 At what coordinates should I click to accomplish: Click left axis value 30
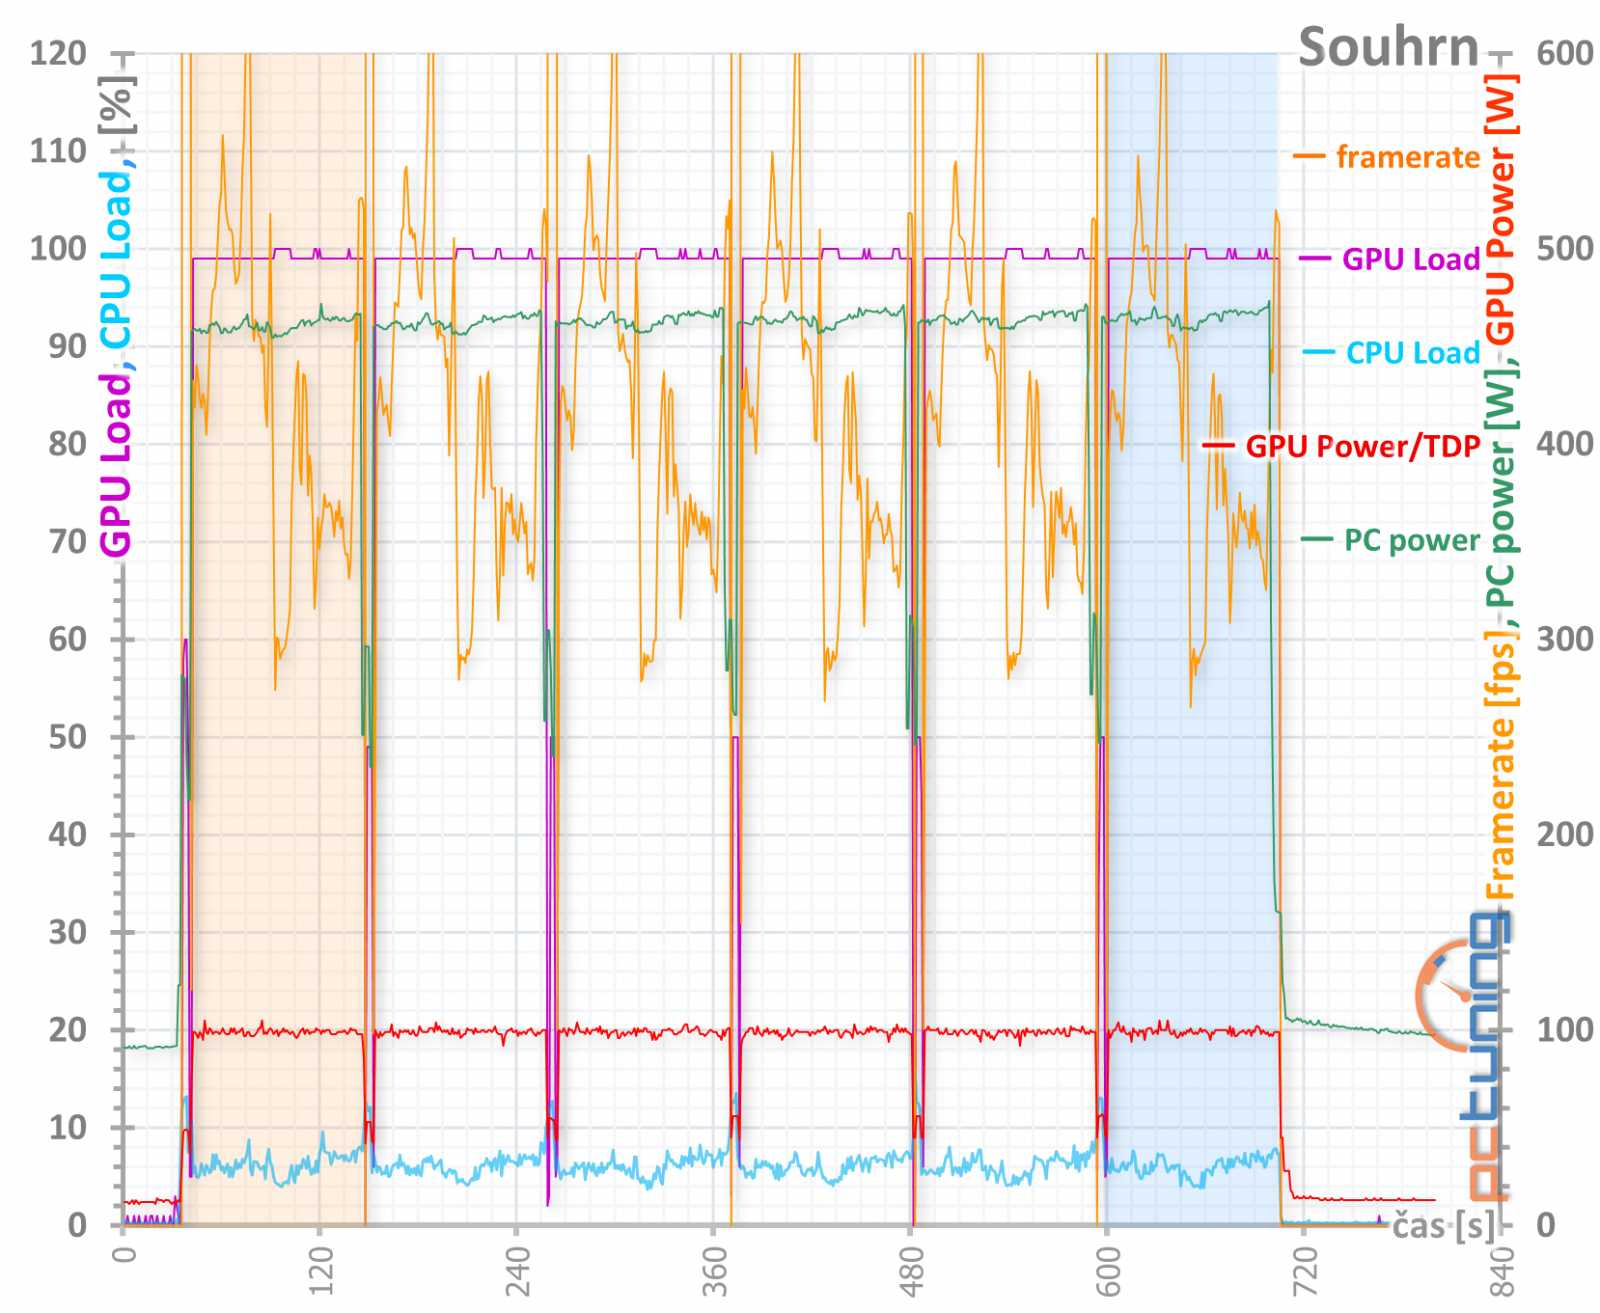coord(68,932)
